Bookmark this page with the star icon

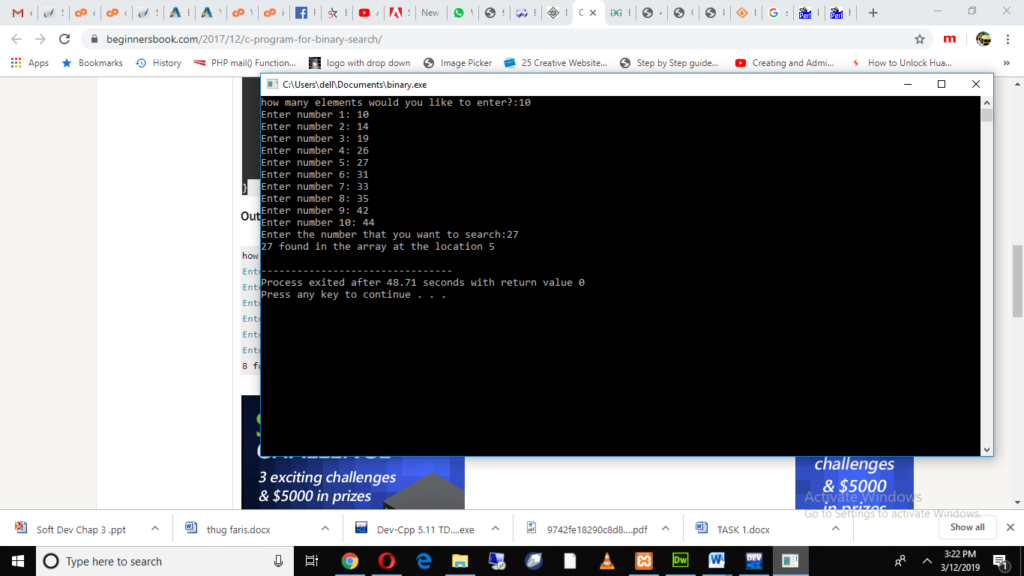920,39
